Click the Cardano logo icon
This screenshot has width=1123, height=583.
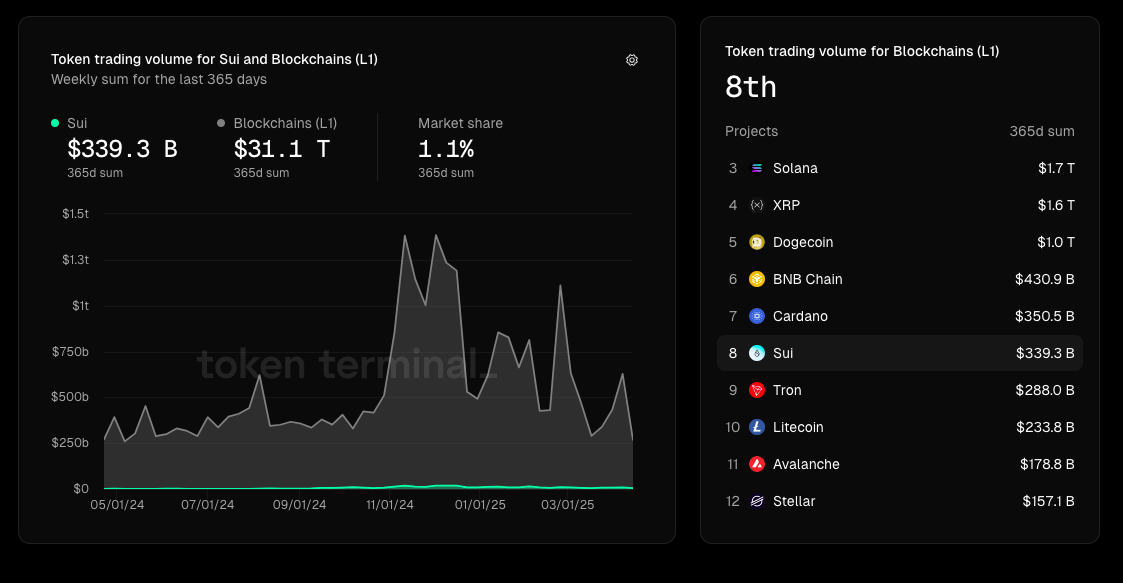[x=757, y=316]
